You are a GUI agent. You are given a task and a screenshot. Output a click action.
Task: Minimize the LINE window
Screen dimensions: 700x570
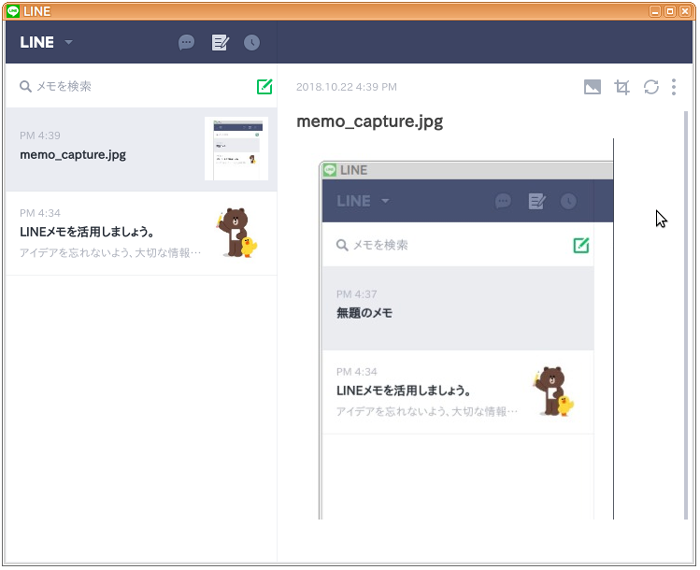[x=655, y=11]
